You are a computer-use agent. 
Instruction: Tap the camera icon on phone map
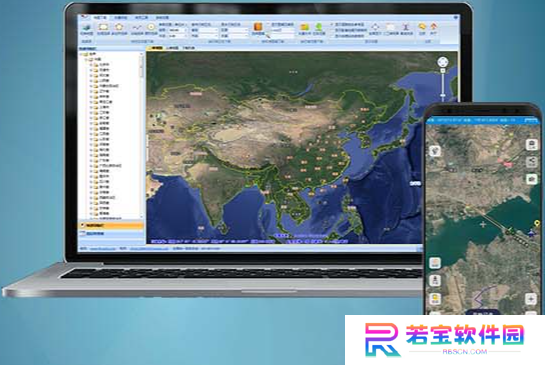(x=531, y=179)
